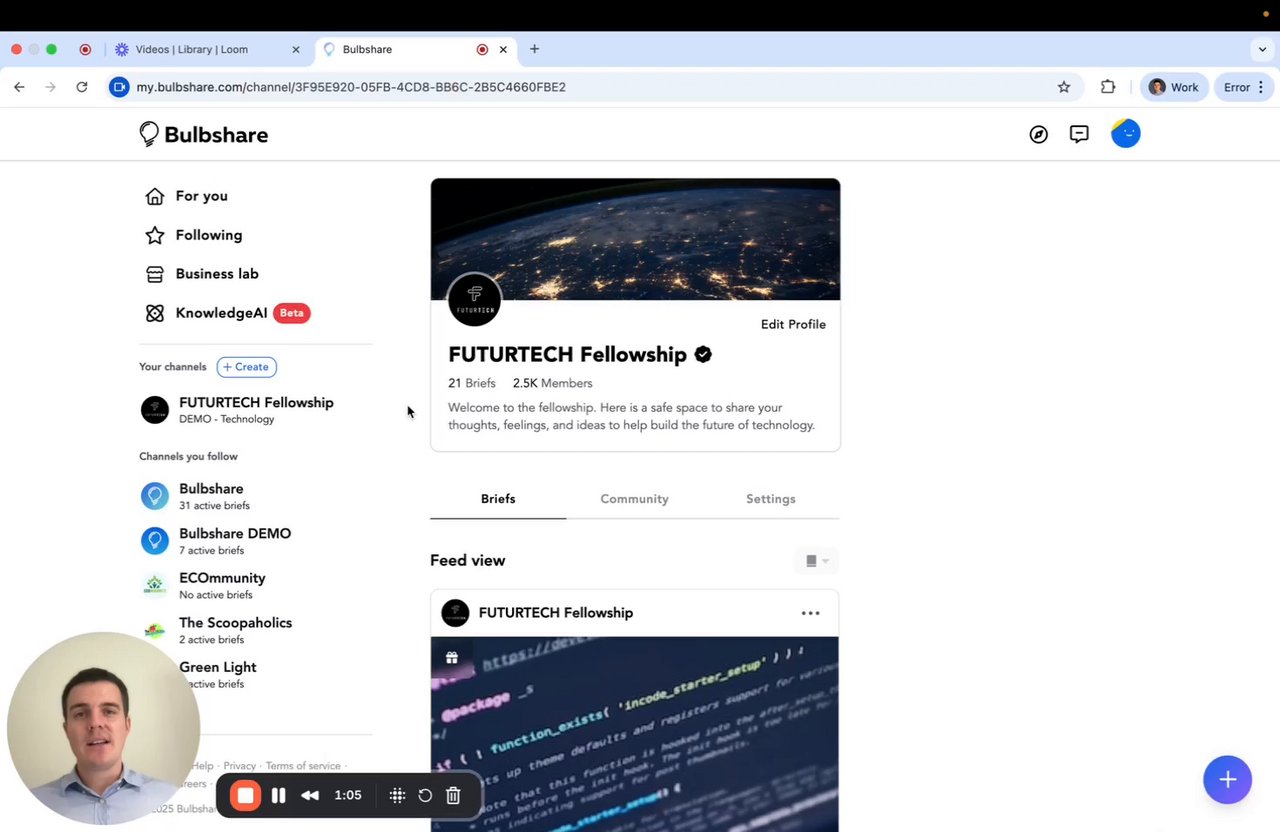The image size is (1280, 832).
Task: Open the ECOmmunity channel
Action: [x=222, y=585]
